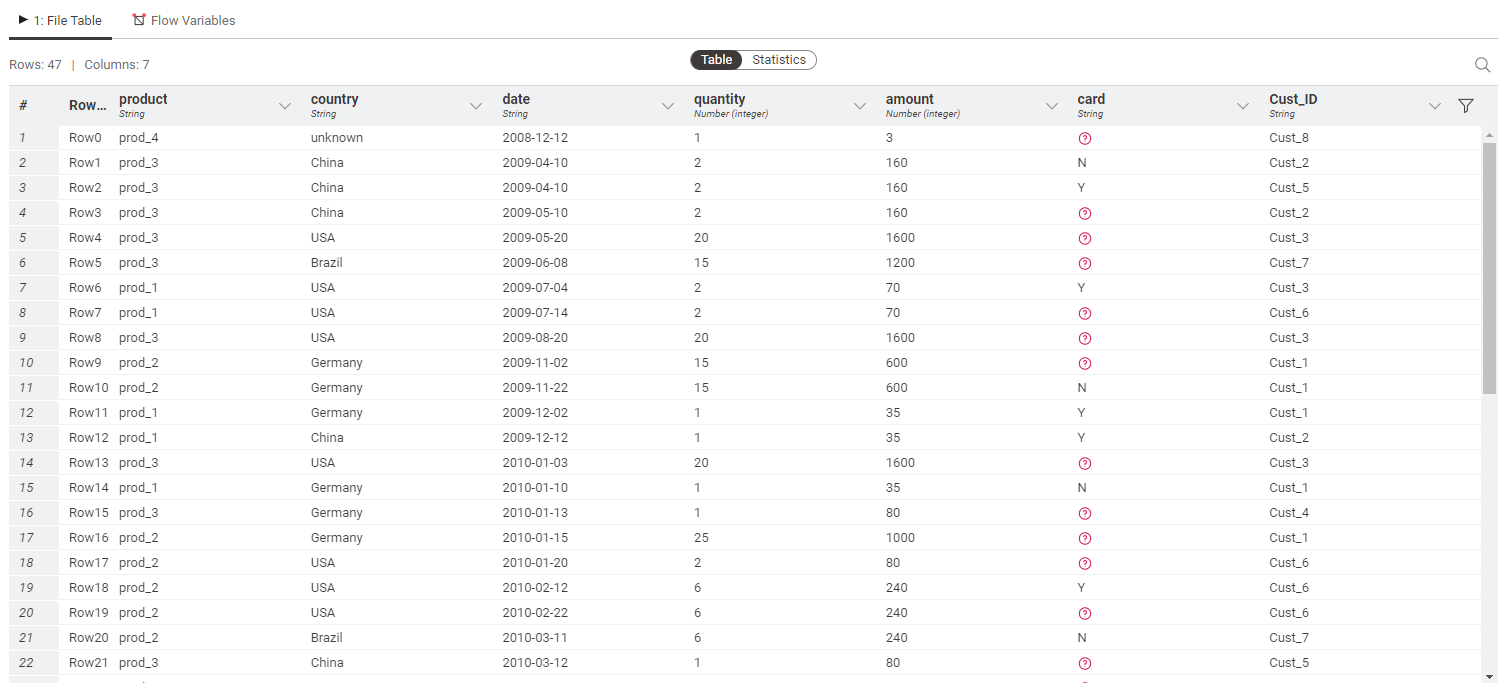The height and width of the screenshot is (683, 1508).
Task: Click the country column header label
Action: click(334, 99)
